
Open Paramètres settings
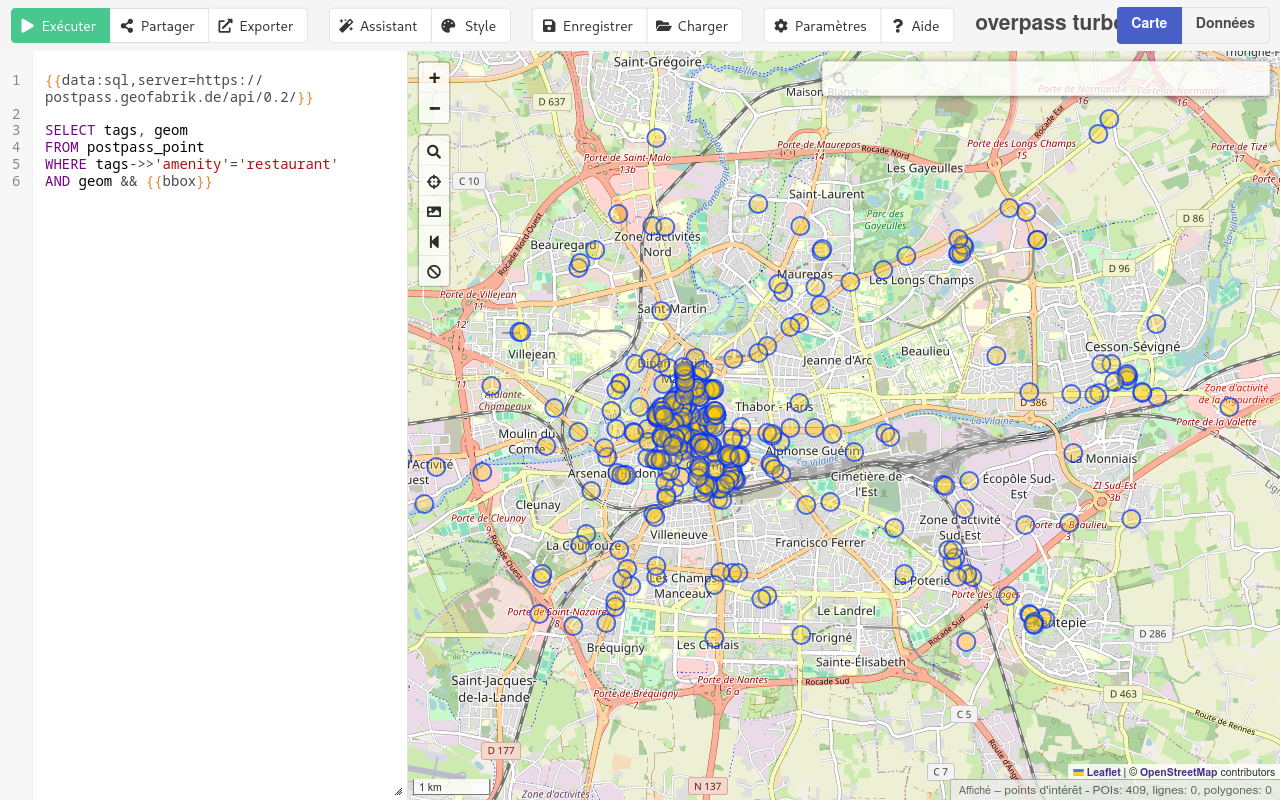(x=821, y=26)
